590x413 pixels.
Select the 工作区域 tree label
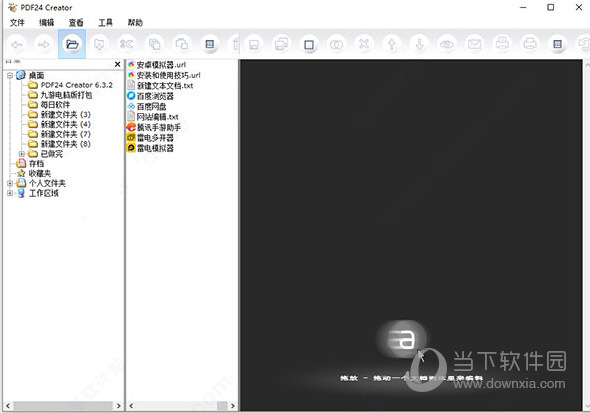[44, 193]
